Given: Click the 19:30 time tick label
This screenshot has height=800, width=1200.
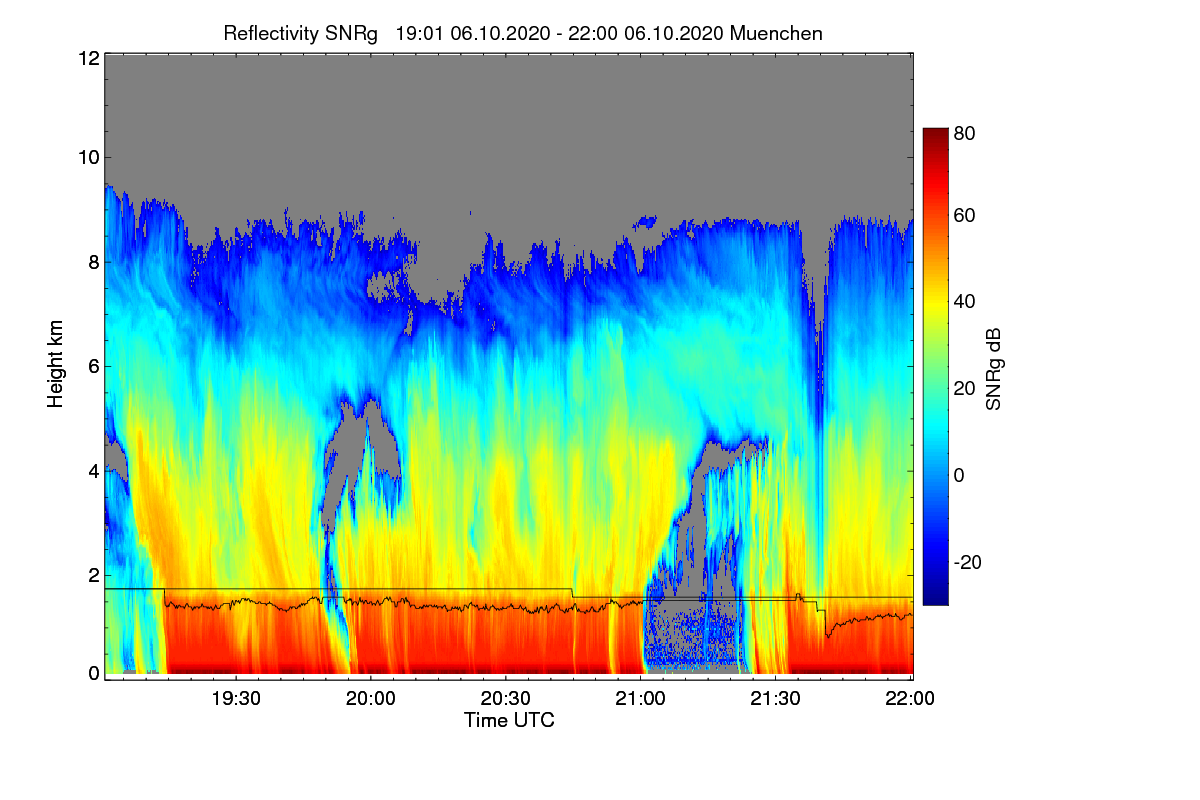Looking at the screenshot, I should coord(236,699).
